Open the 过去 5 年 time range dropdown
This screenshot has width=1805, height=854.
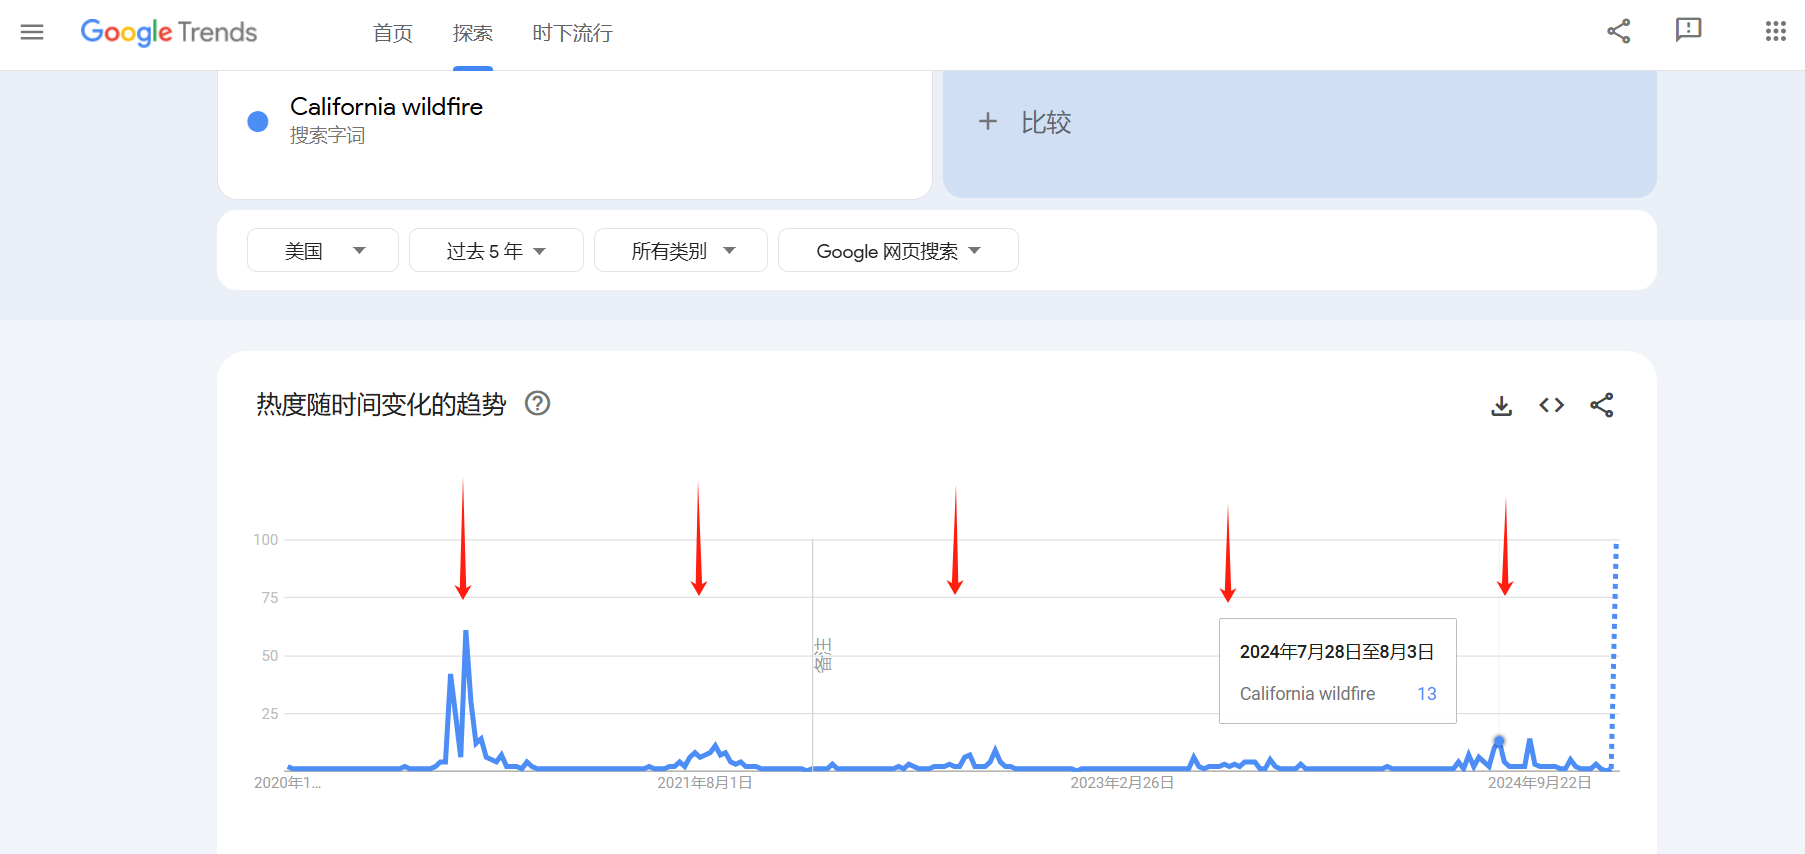pyautogui.click(x=496, y=250)
